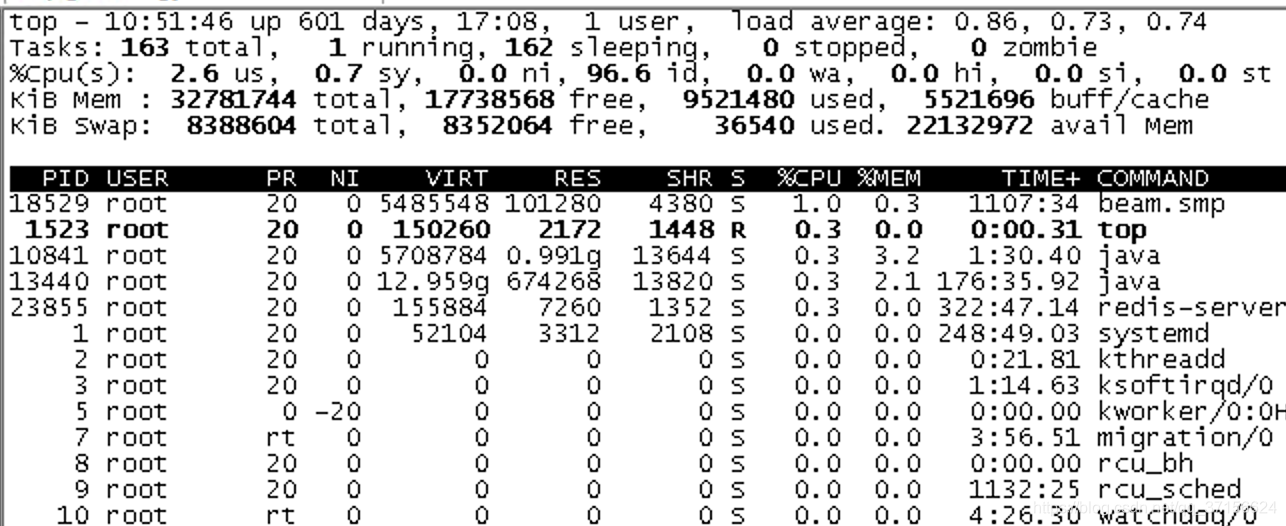Image resolution: width=1286 pixels, height=526 pixels.
Task: Select the redis-server command
Action: tap(1191, 307)
